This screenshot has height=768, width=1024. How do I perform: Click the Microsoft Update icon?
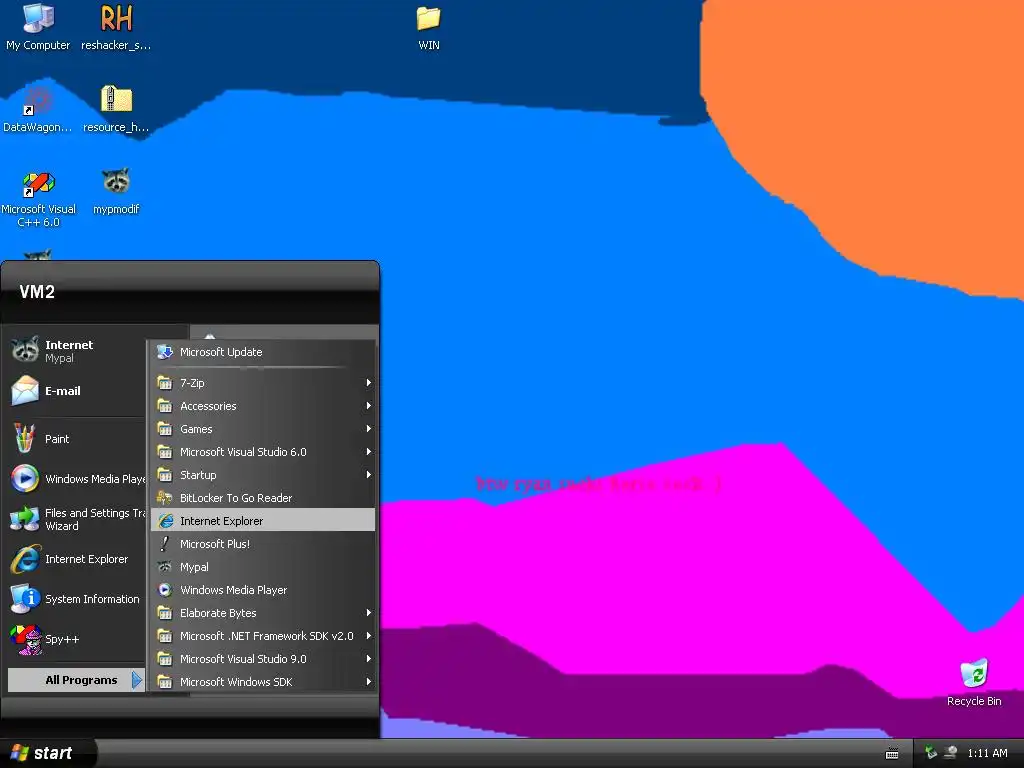pos(165,352)
